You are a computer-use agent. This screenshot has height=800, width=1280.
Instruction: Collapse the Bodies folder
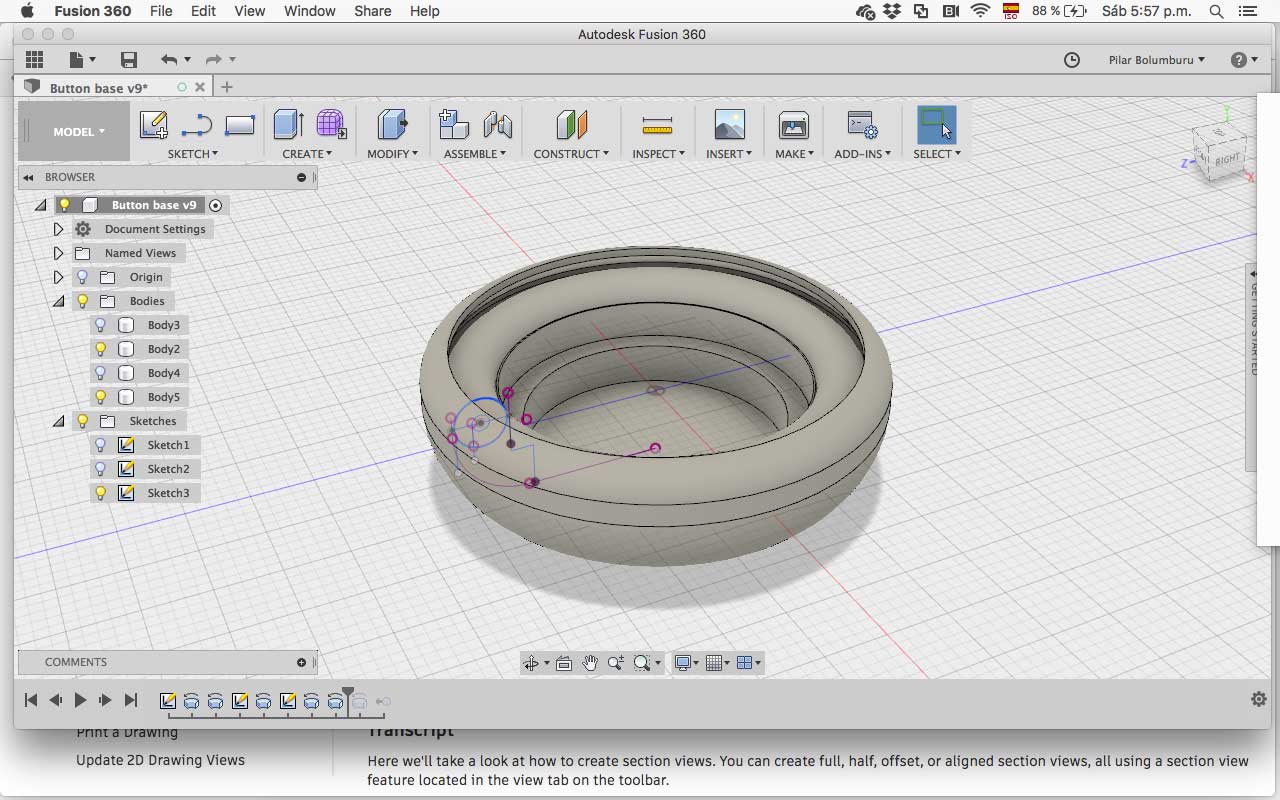(x=58, y=301)
